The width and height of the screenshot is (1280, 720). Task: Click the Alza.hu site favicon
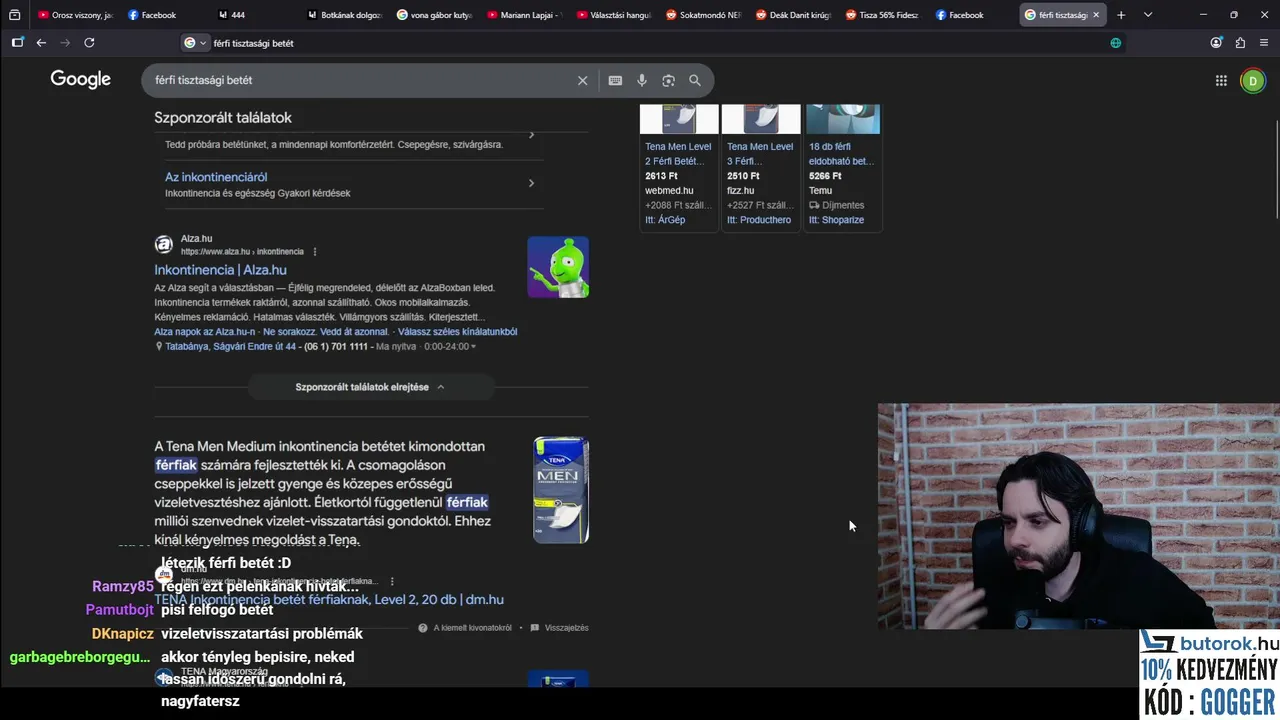pyautogui.click(x=163, y=244)
